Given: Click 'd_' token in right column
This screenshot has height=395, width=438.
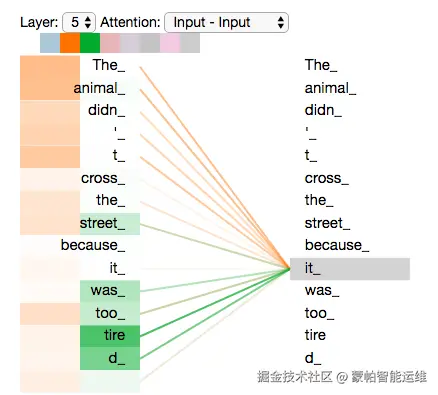Looking at the screenshot, I should click(x=313, y=358).
